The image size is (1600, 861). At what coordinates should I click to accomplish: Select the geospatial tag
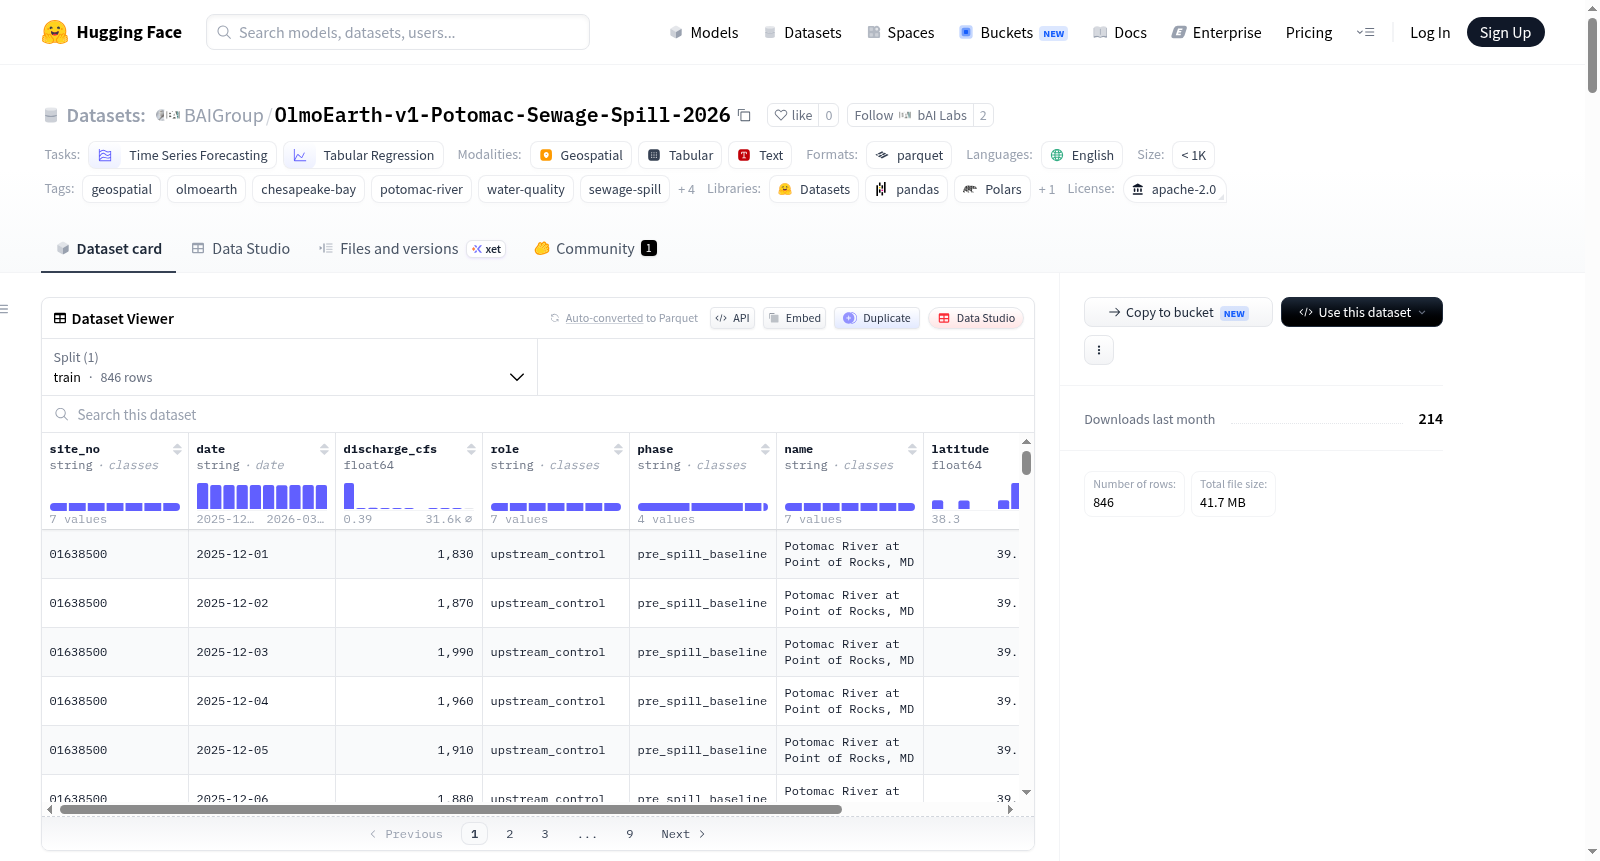tap(122, 189)
